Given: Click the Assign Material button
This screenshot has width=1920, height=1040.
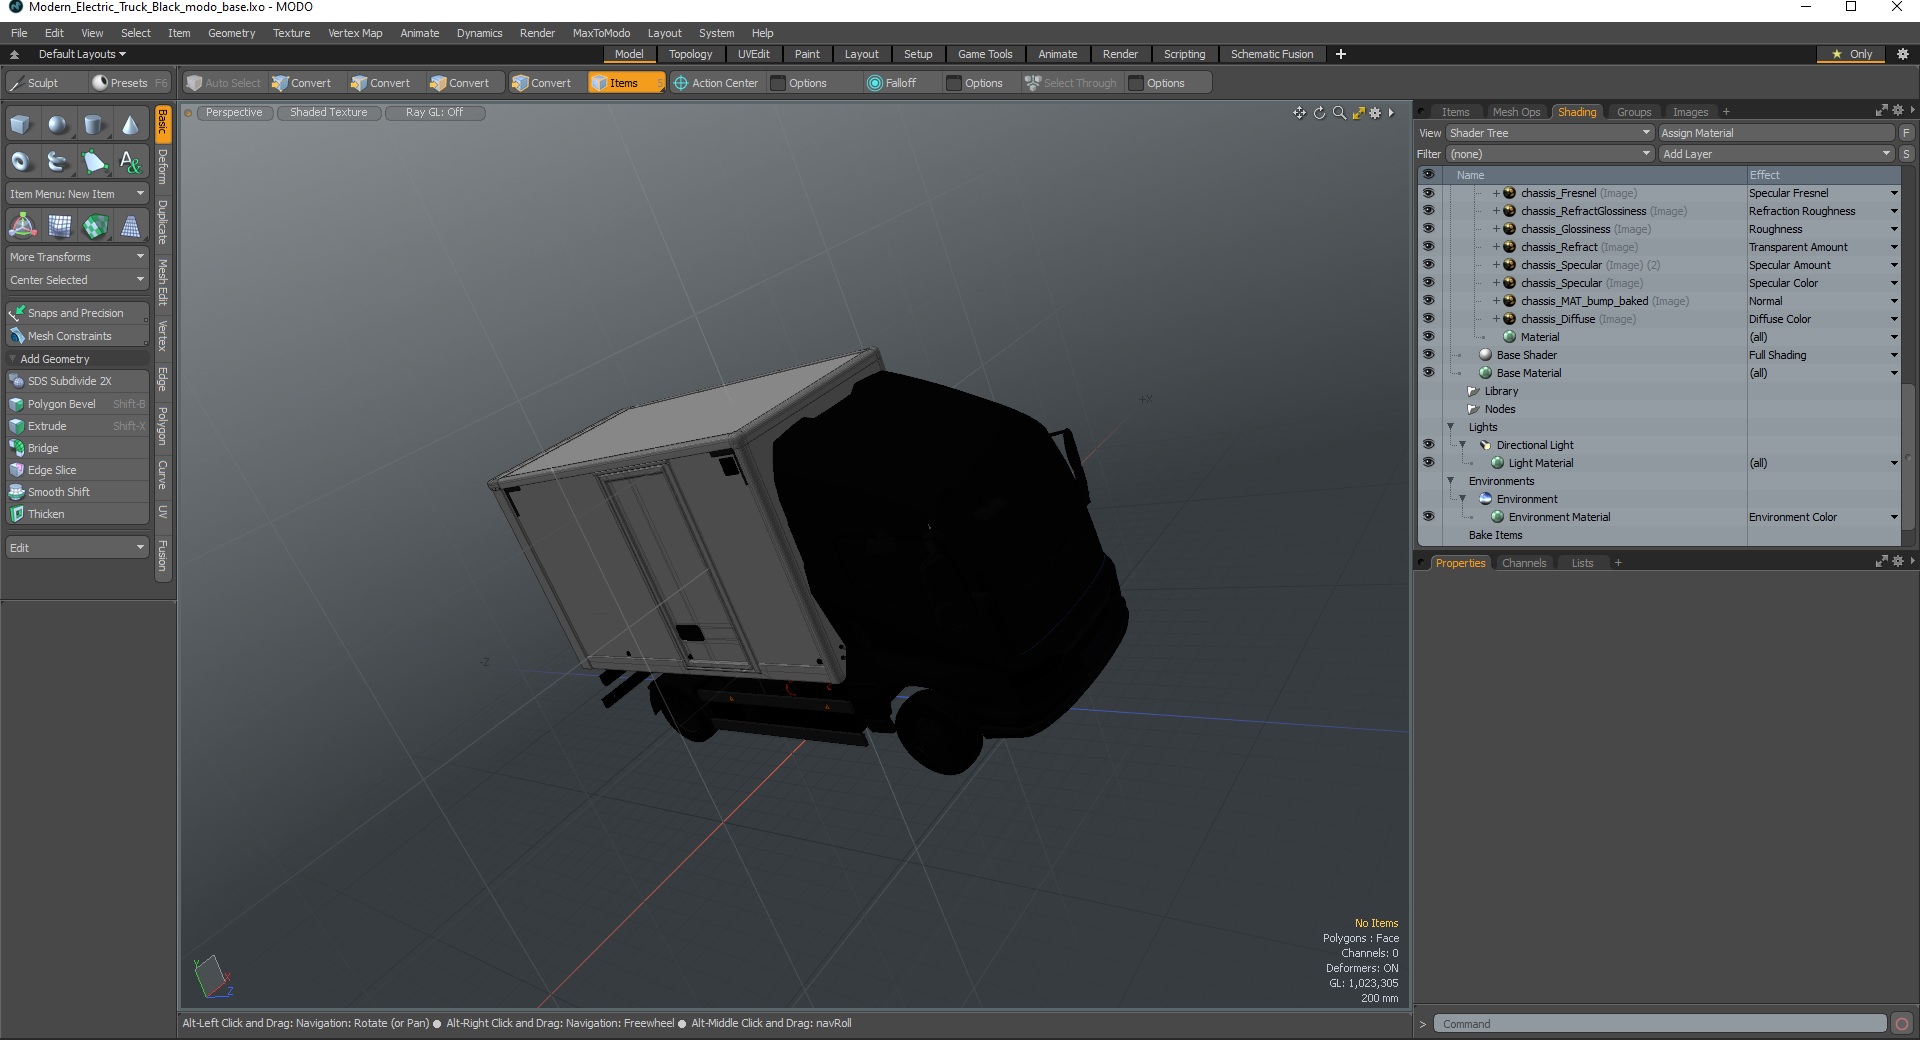Looking at the screenshot, I should coord(1776,133).
